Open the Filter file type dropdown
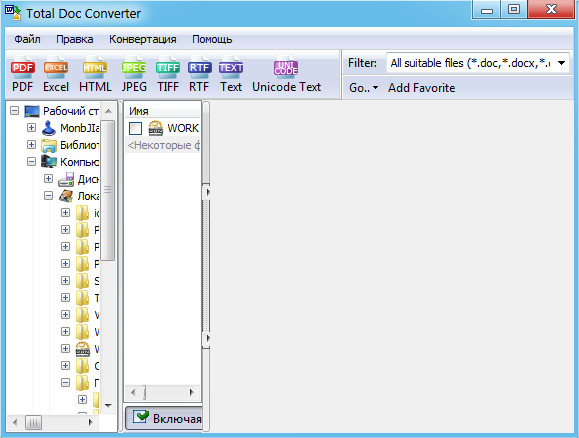The image size is (579, 438). 562,63
